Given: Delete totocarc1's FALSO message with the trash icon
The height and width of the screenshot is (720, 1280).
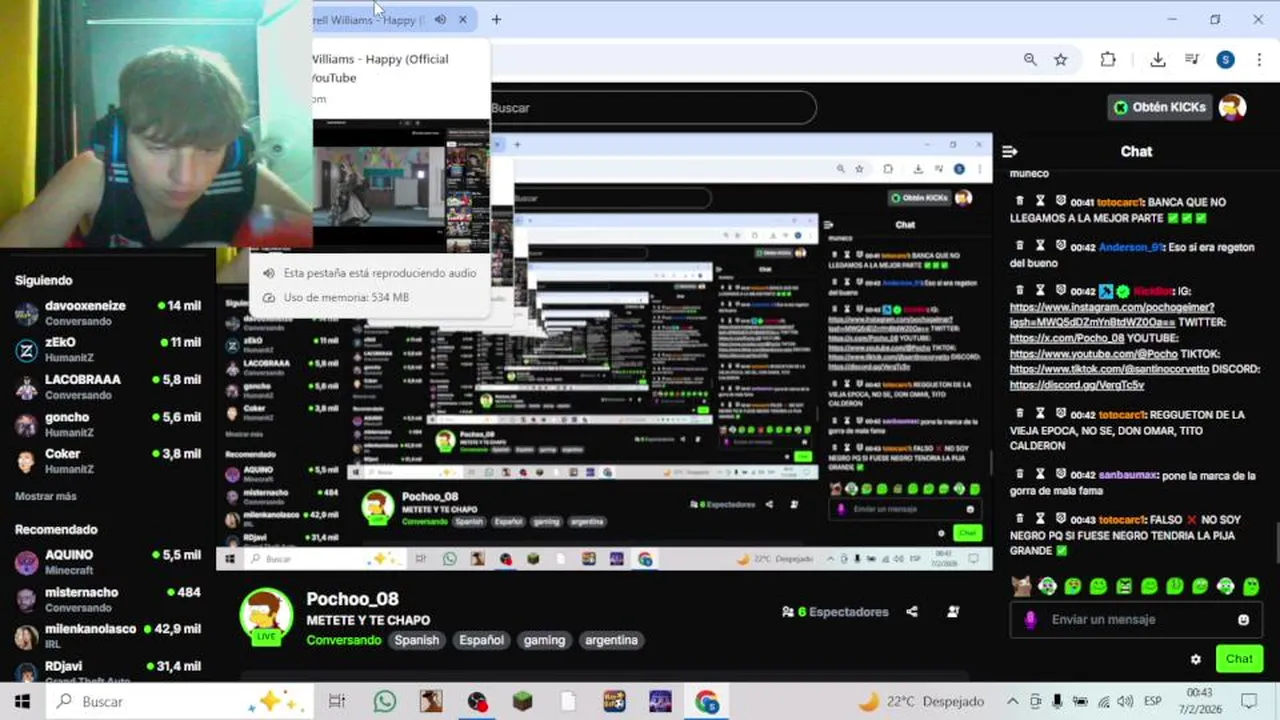Looking at the screenshot, I should [1020, 519].
